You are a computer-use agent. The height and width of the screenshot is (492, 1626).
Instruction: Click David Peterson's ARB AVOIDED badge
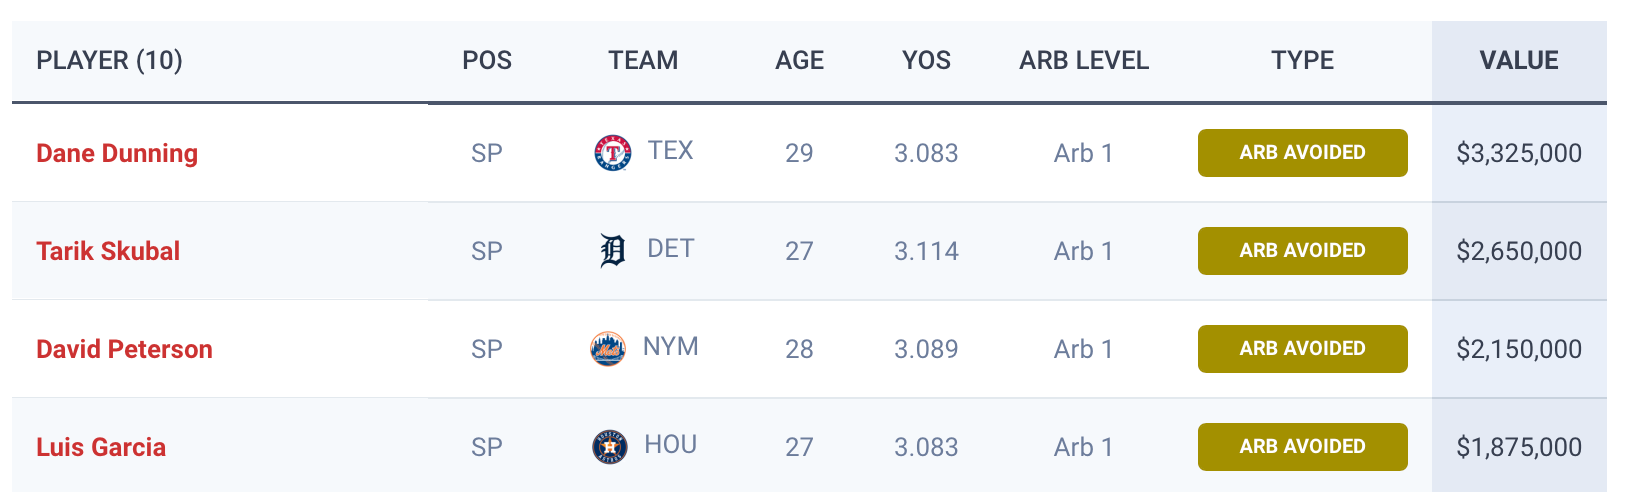click(1302, 349)
